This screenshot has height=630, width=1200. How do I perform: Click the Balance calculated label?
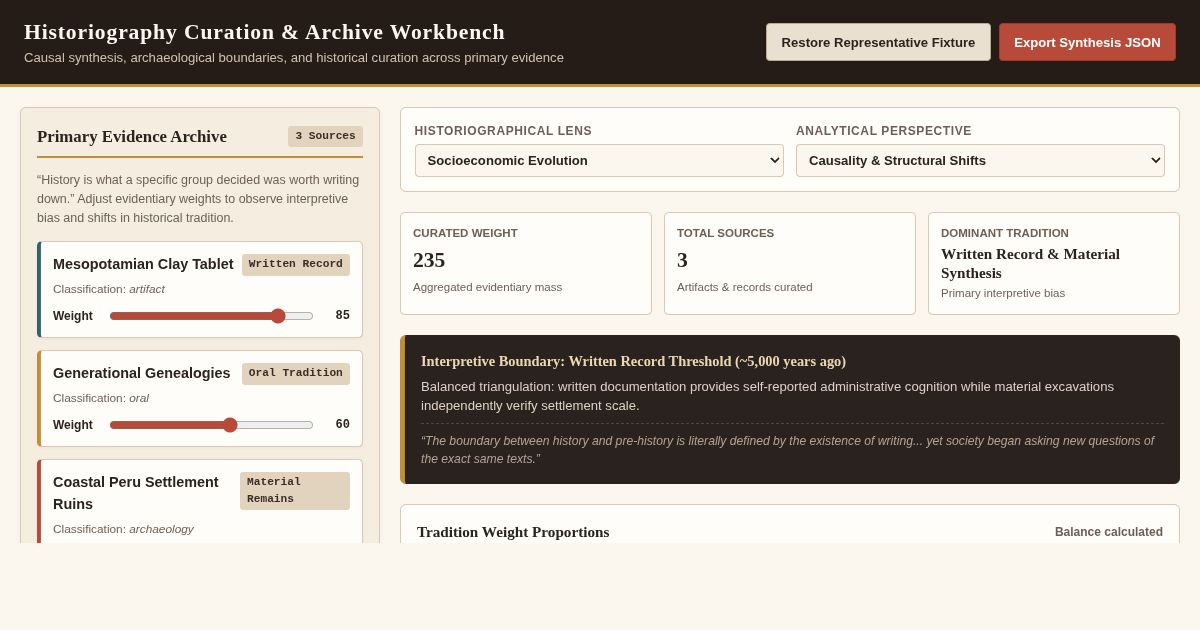1109,532
